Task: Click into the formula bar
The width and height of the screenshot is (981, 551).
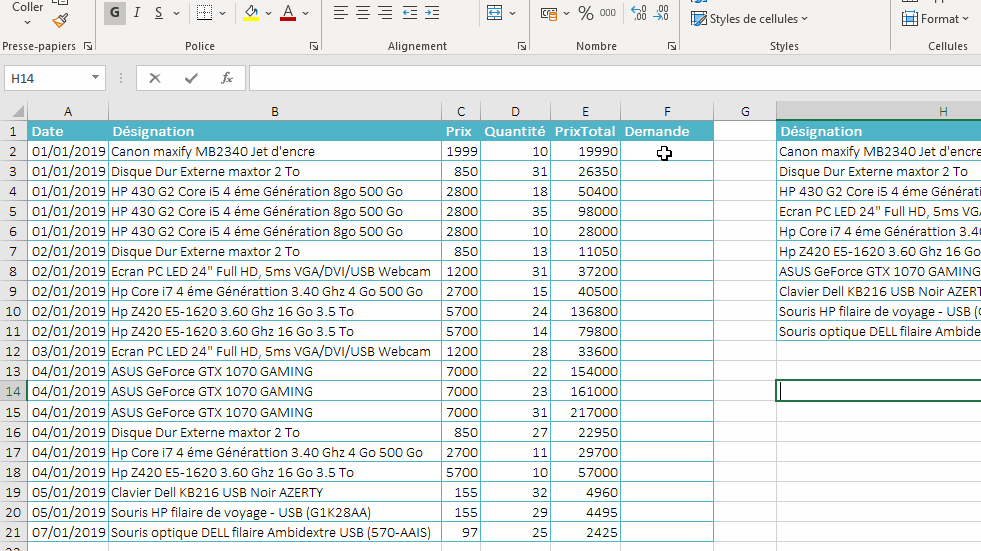Action: coord(615,78)
